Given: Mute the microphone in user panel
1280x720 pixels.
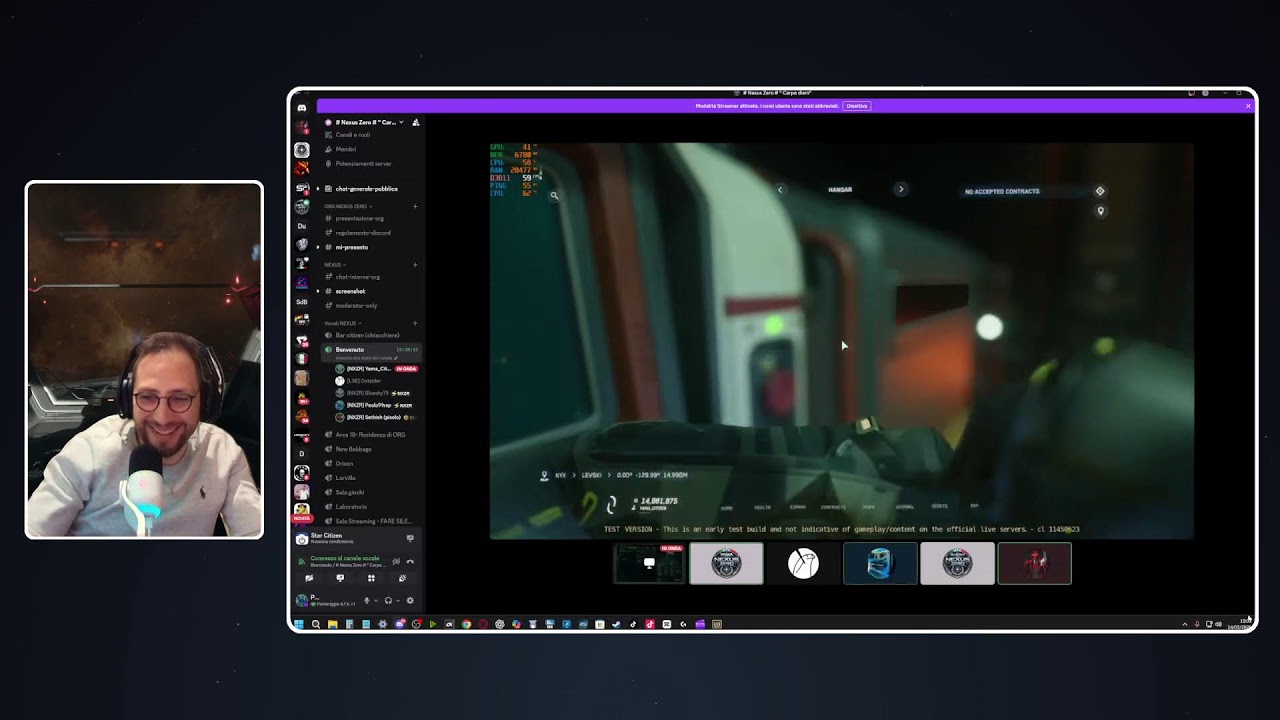Looking at the screenshot, I should 366,601.
